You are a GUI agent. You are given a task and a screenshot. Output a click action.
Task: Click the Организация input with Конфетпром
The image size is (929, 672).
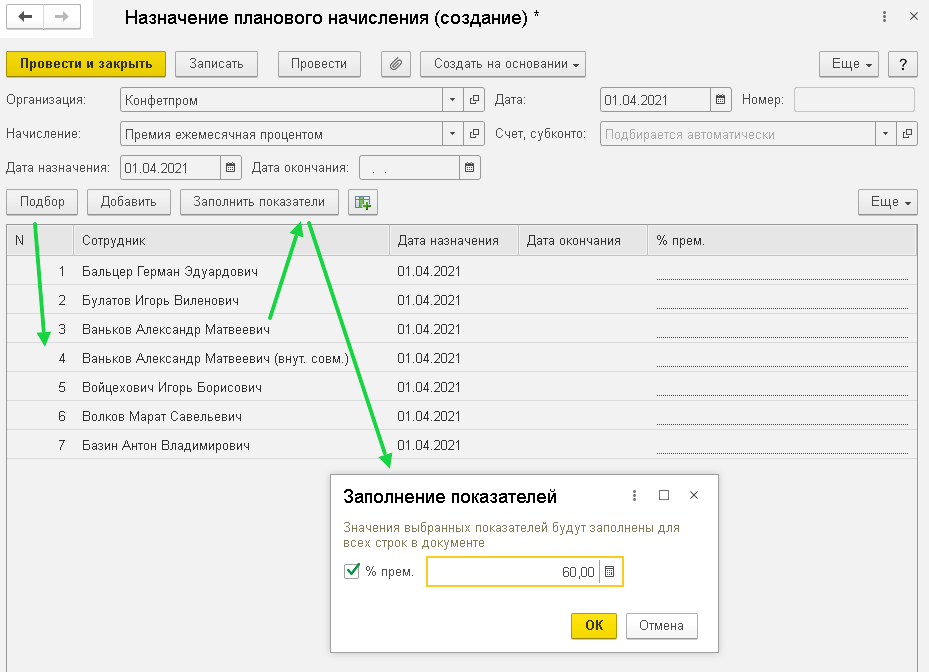tap(281, 100)
